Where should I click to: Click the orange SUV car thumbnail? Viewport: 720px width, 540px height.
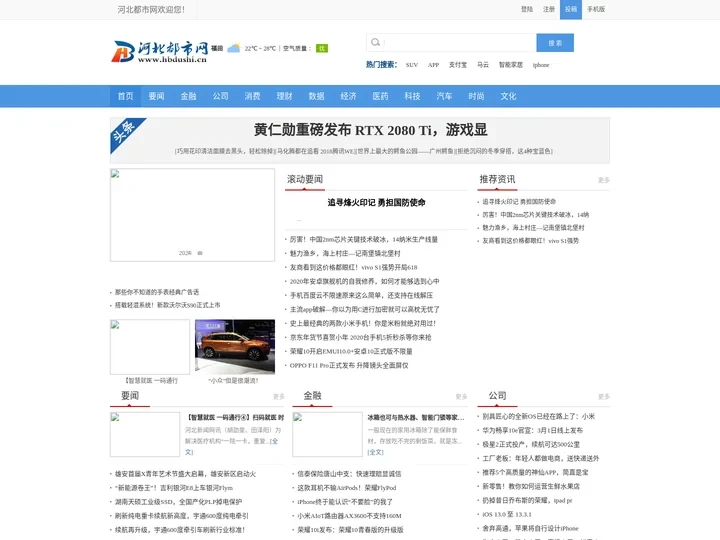[235, 347]
